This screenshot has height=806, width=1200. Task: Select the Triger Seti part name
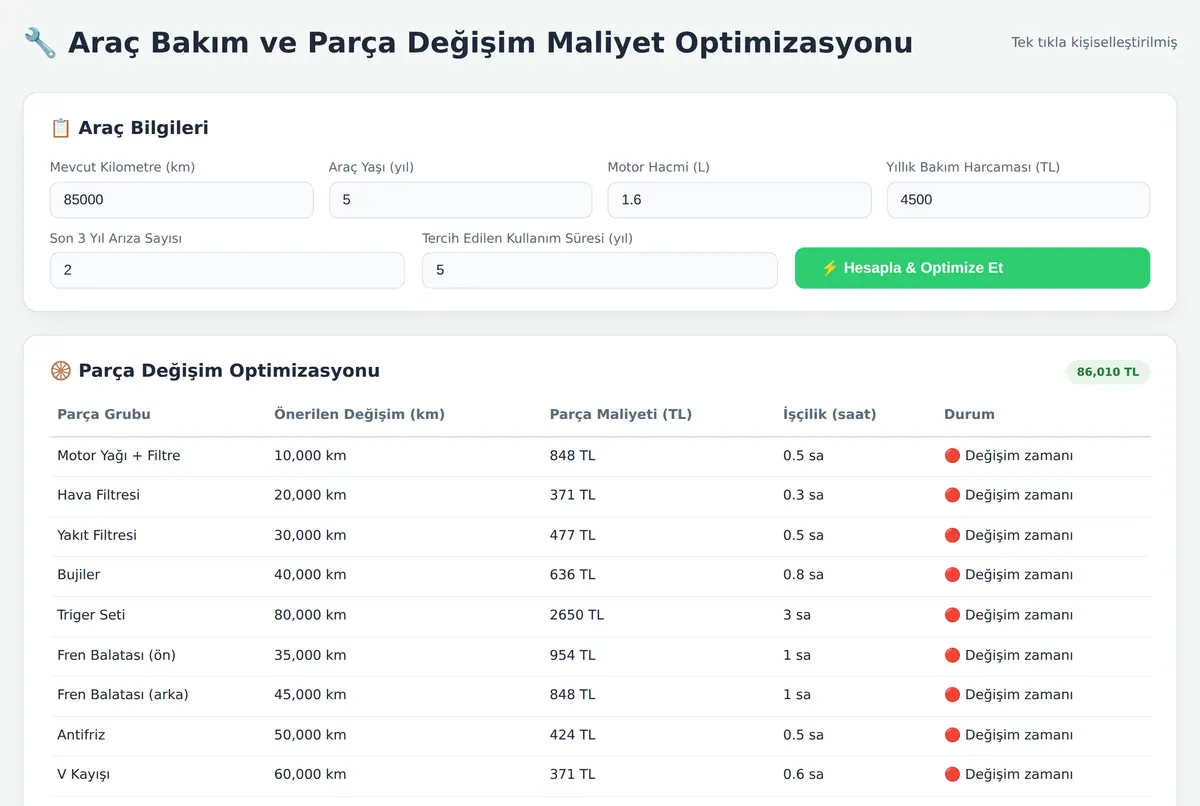(x=91, y=615)
